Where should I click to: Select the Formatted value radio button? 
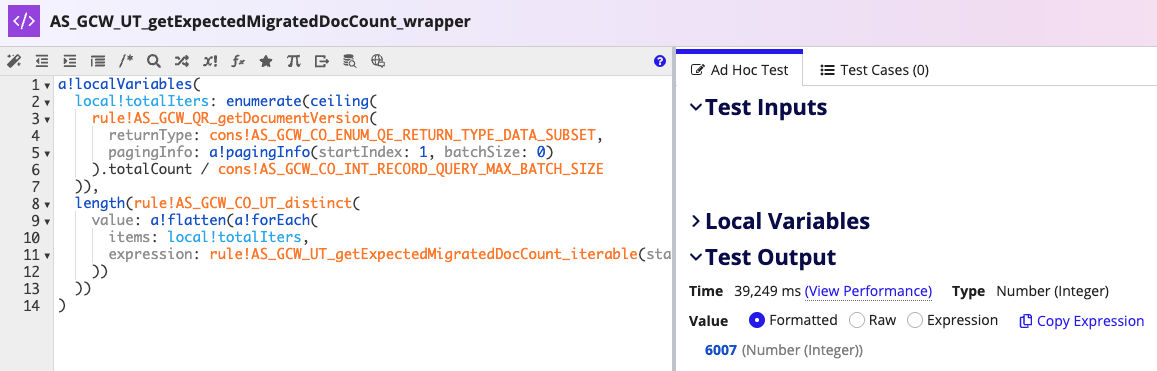756,320
